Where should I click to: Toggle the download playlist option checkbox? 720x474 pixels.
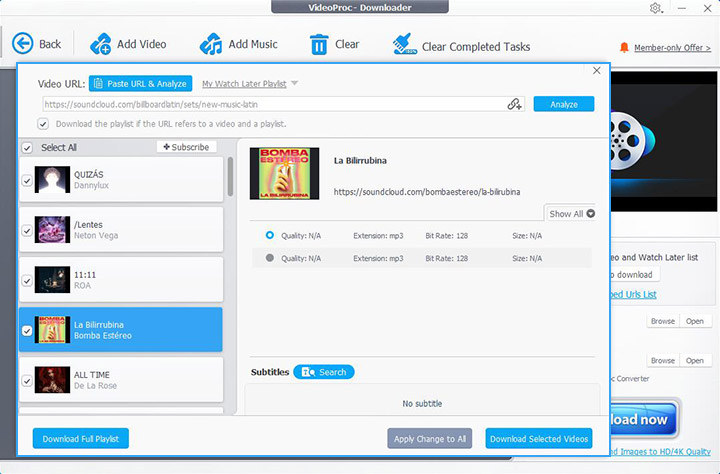click(43, 124)
